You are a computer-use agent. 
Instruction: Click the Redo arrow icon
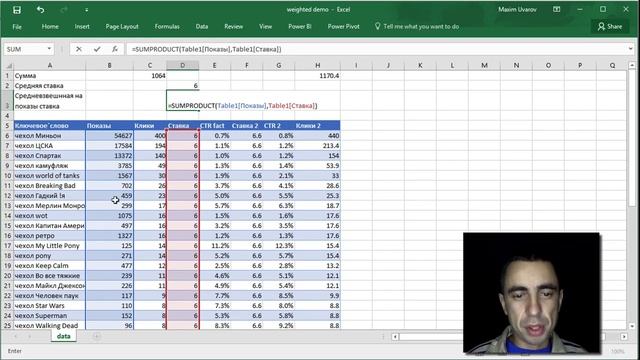point(64,10)
